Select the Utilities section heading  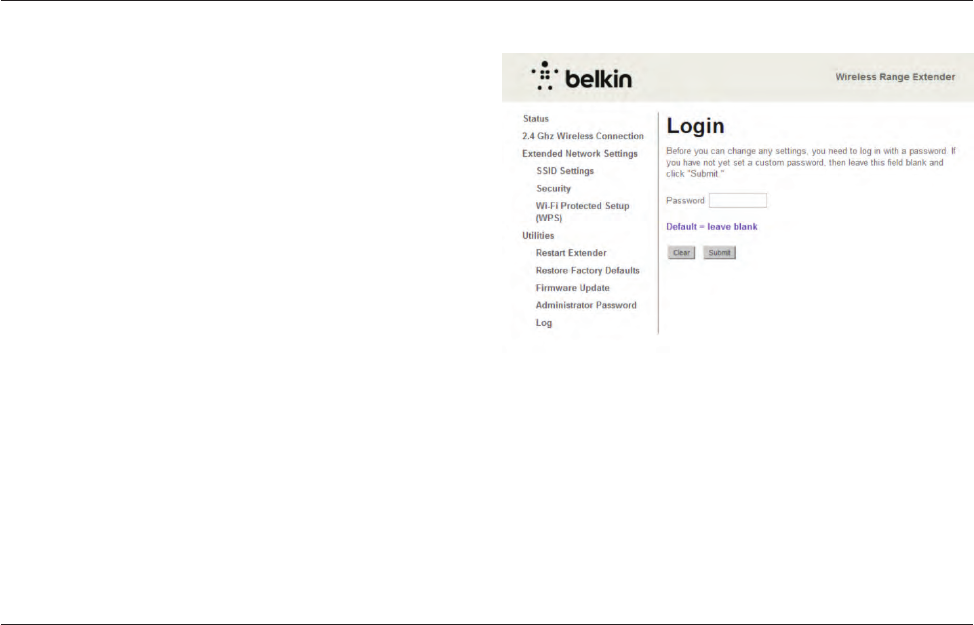(538, 235)
